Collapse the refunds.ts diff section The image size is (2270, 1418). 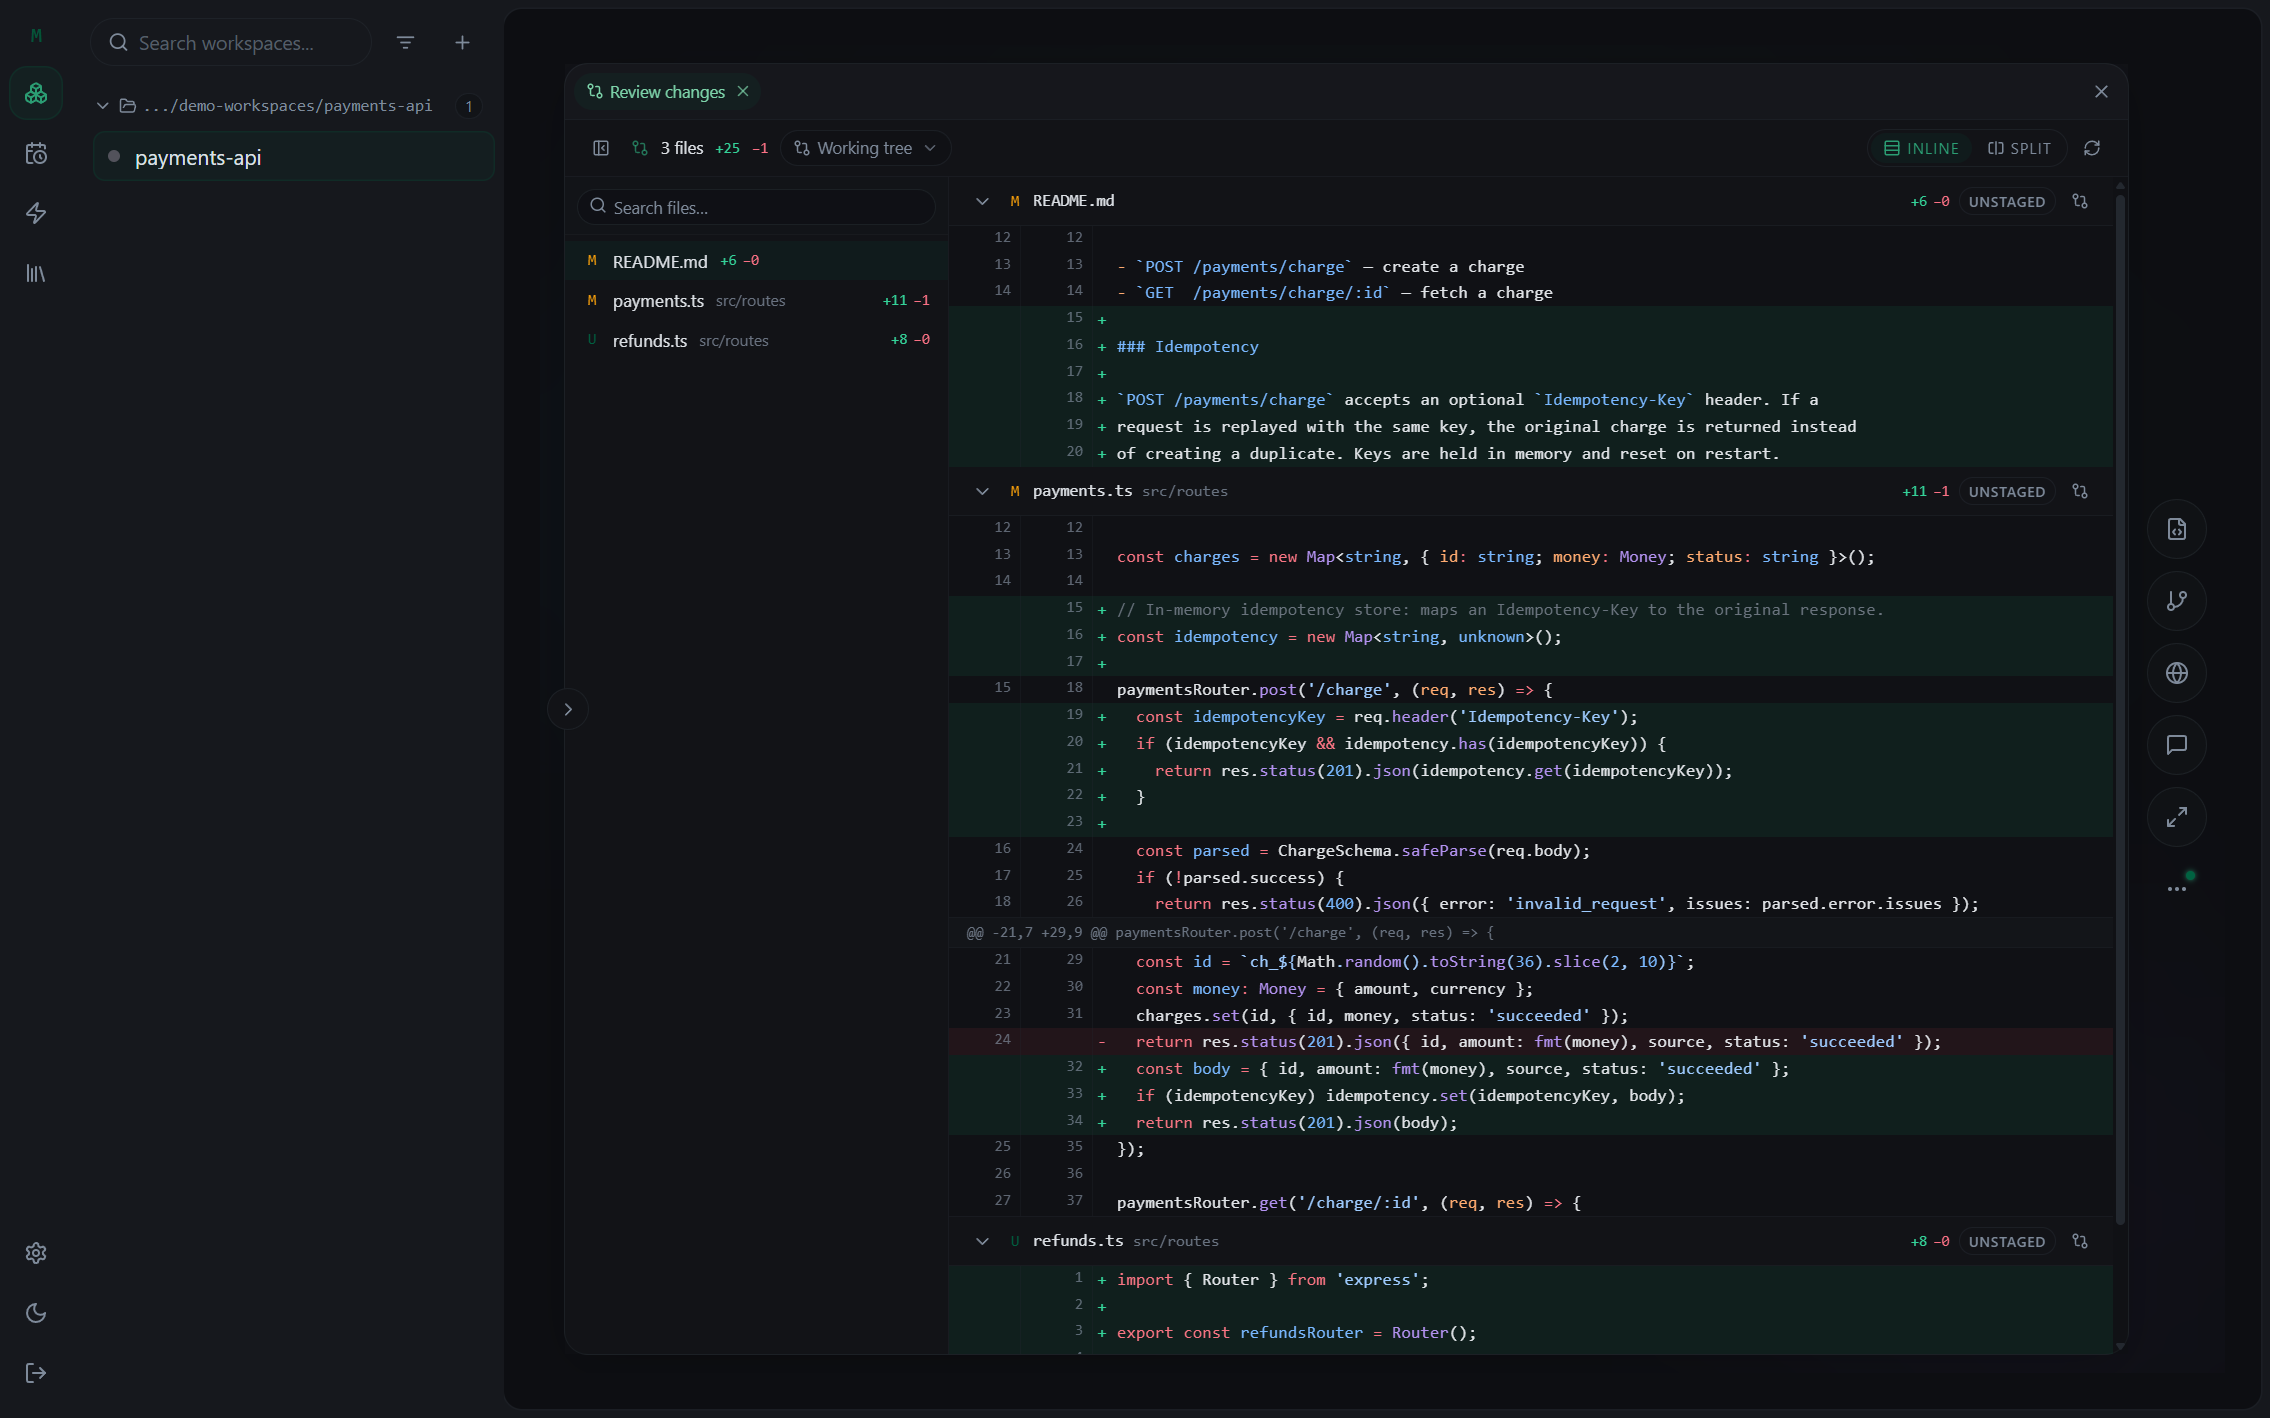point(982,1241)
